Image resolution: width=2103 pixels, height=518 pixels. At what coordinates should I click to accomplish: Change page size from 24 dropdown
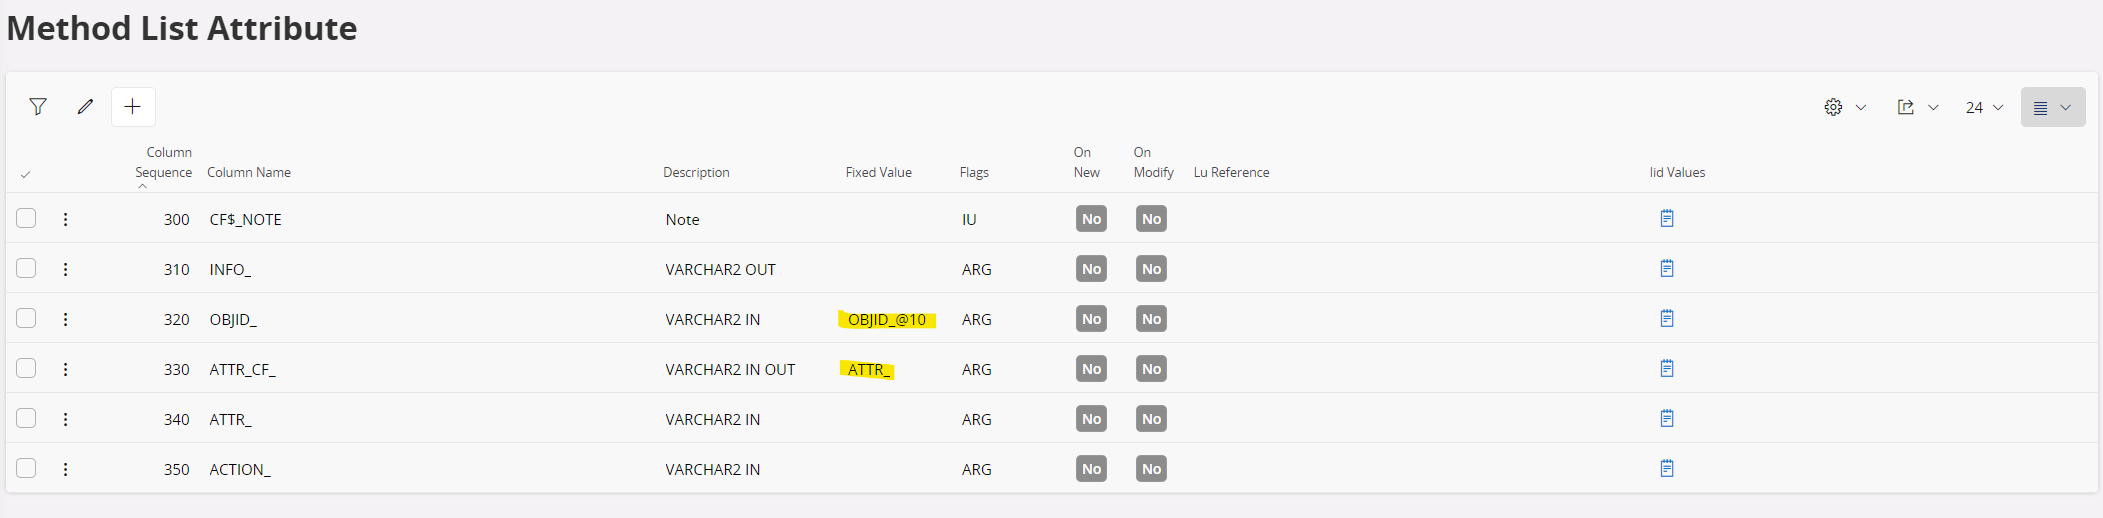pyautogui.click(x=1984, y=107)
